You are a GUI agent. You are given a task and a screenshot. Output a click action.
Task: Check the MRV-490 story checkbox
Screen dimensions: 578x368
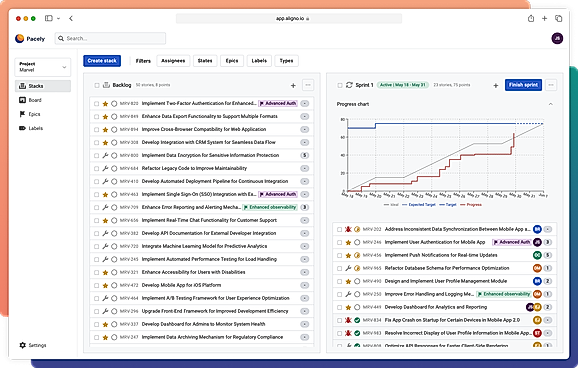click(x=339, y=281)
